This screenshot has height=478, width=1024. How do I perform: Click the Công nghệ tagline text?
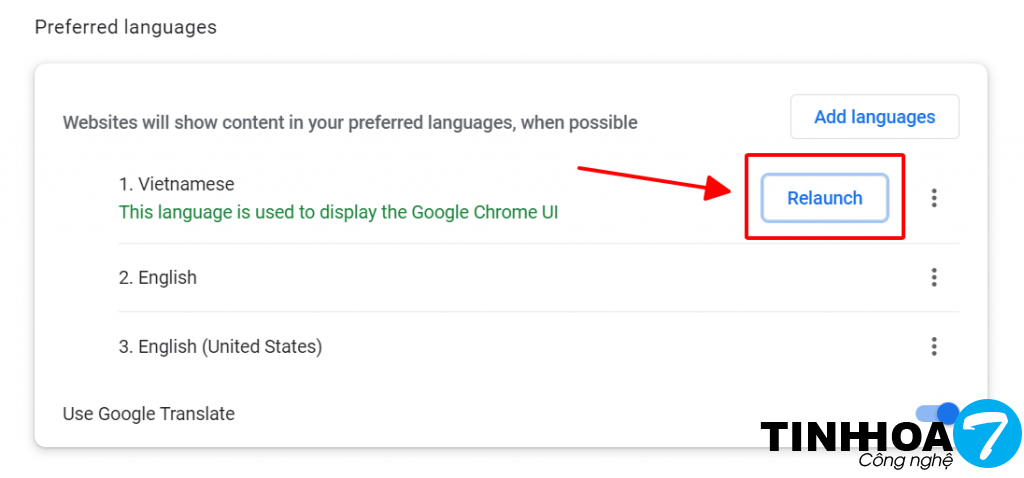(904, 461)
